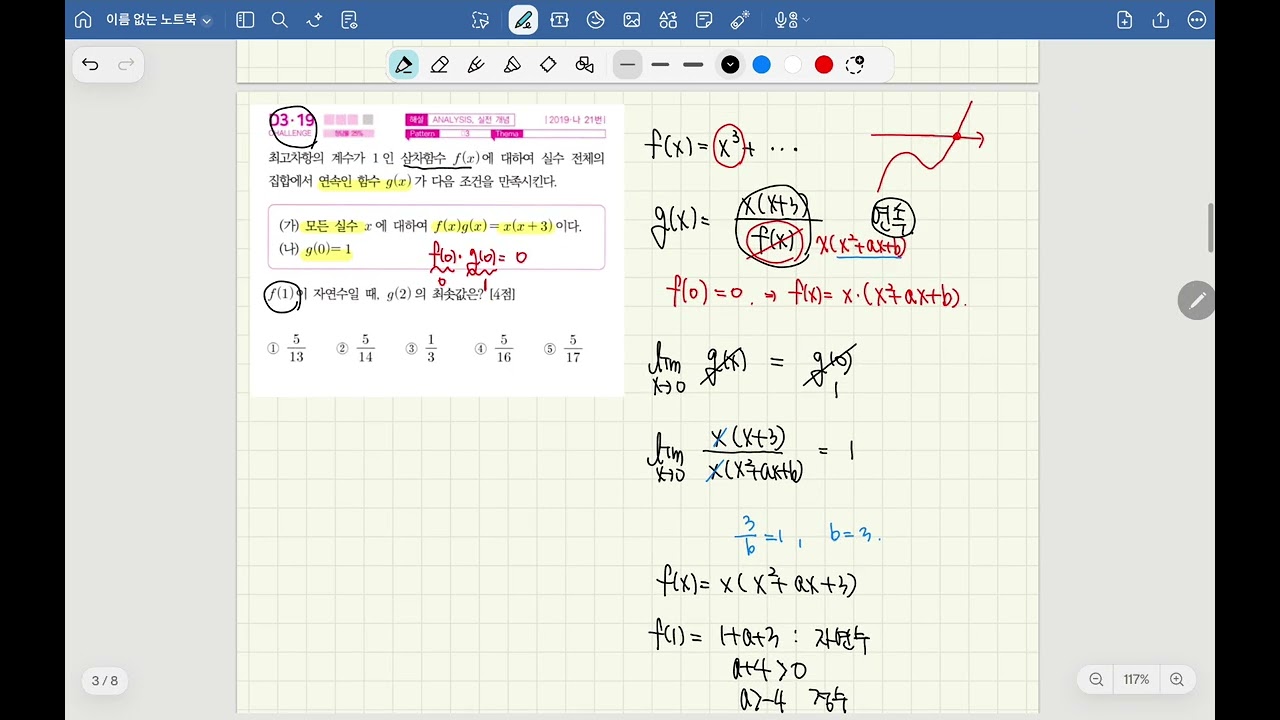Viewport: 1280px width, 720px height.
Task: Add a sticky note comment
Action: click(704, 20)
